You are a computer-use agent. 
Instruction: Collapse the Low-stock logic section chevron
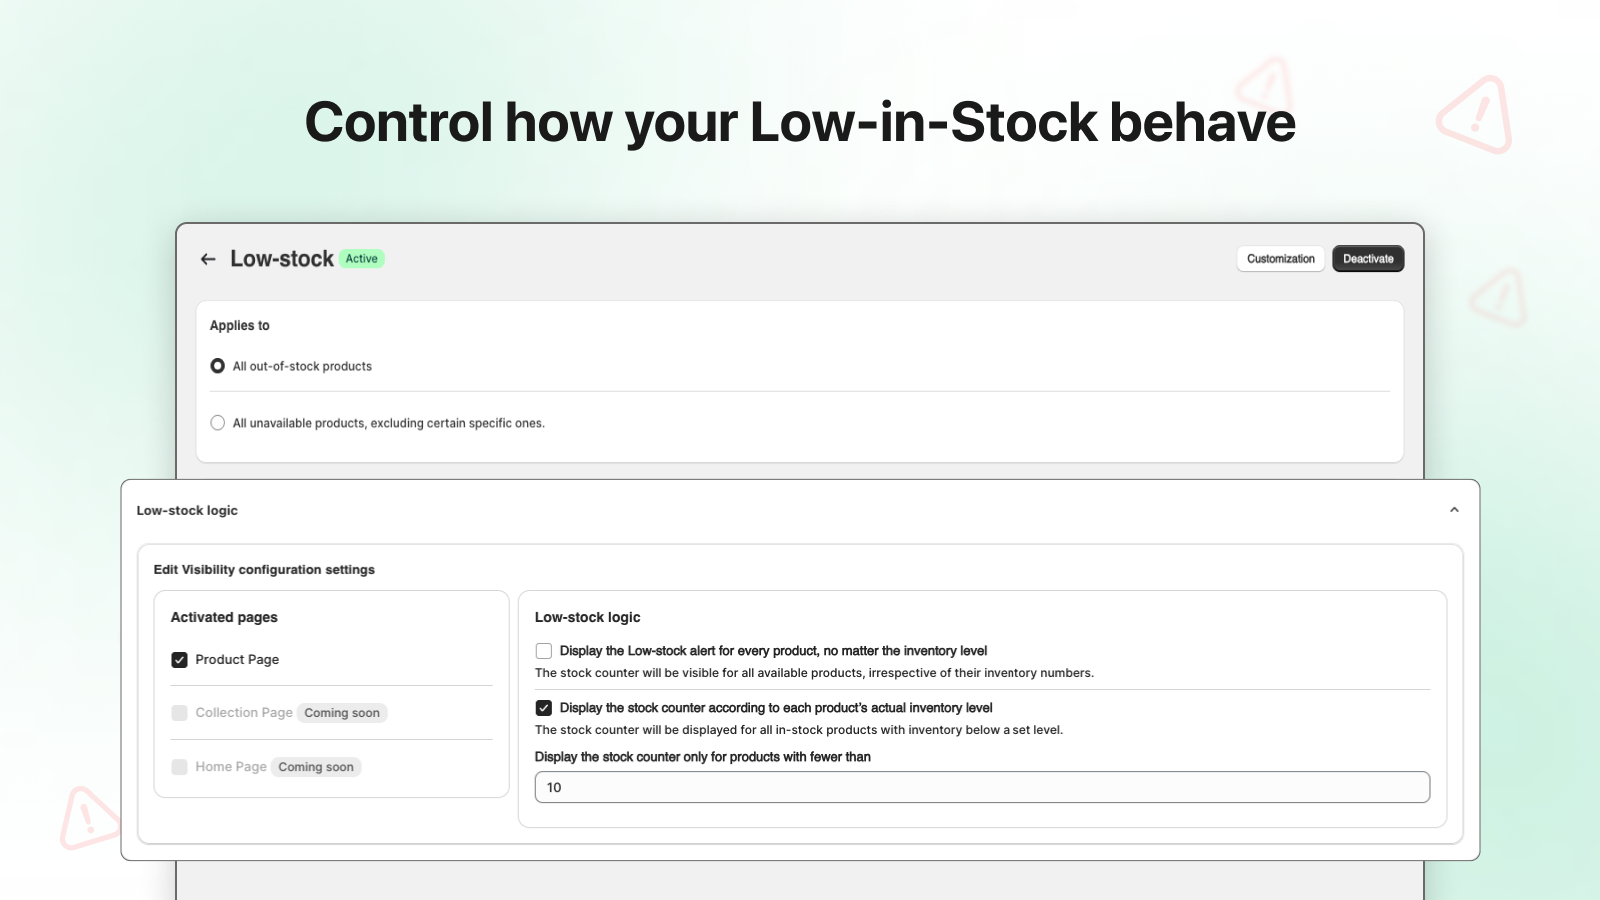(x=1454, y=510)
